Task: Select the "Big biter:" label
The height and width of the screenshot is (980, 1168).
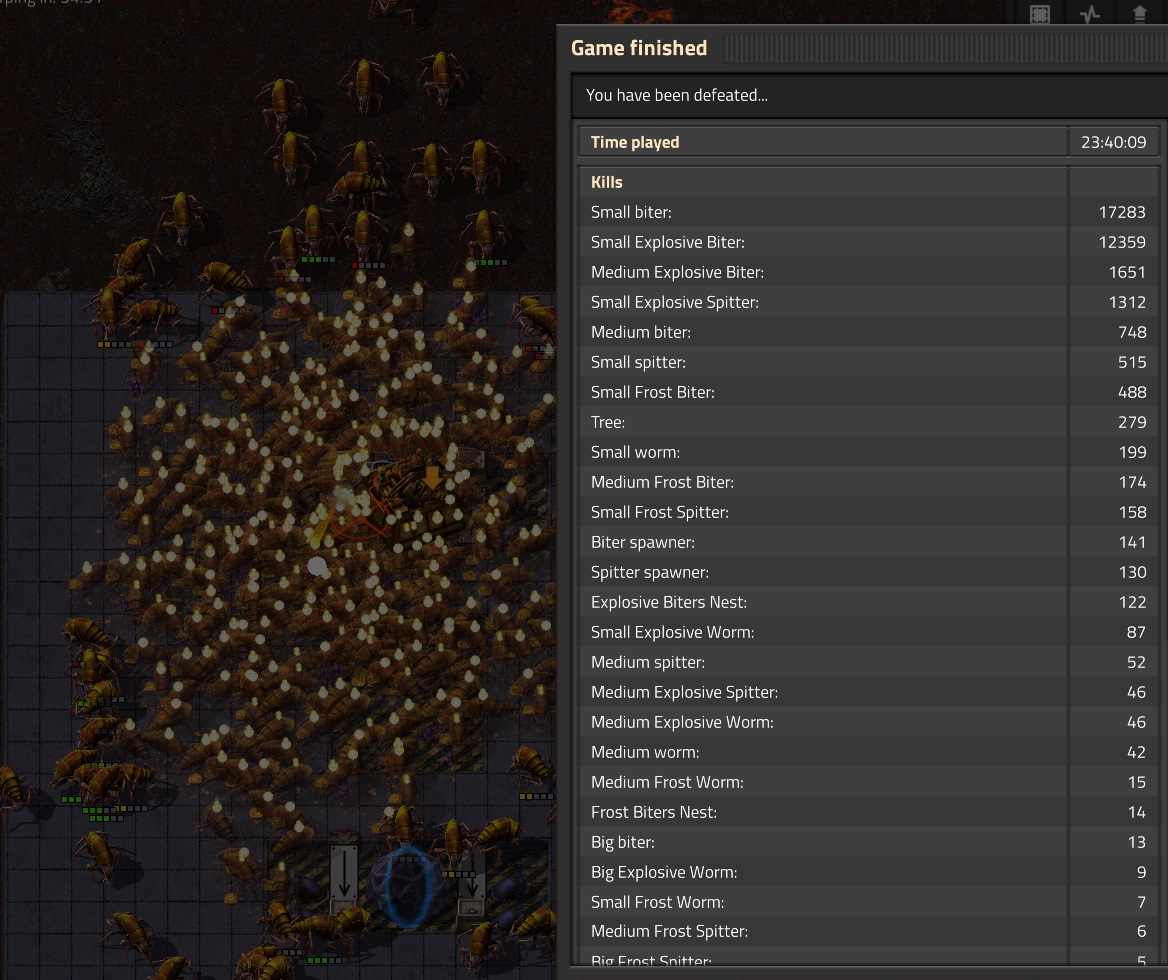Action: coord(623,842)
